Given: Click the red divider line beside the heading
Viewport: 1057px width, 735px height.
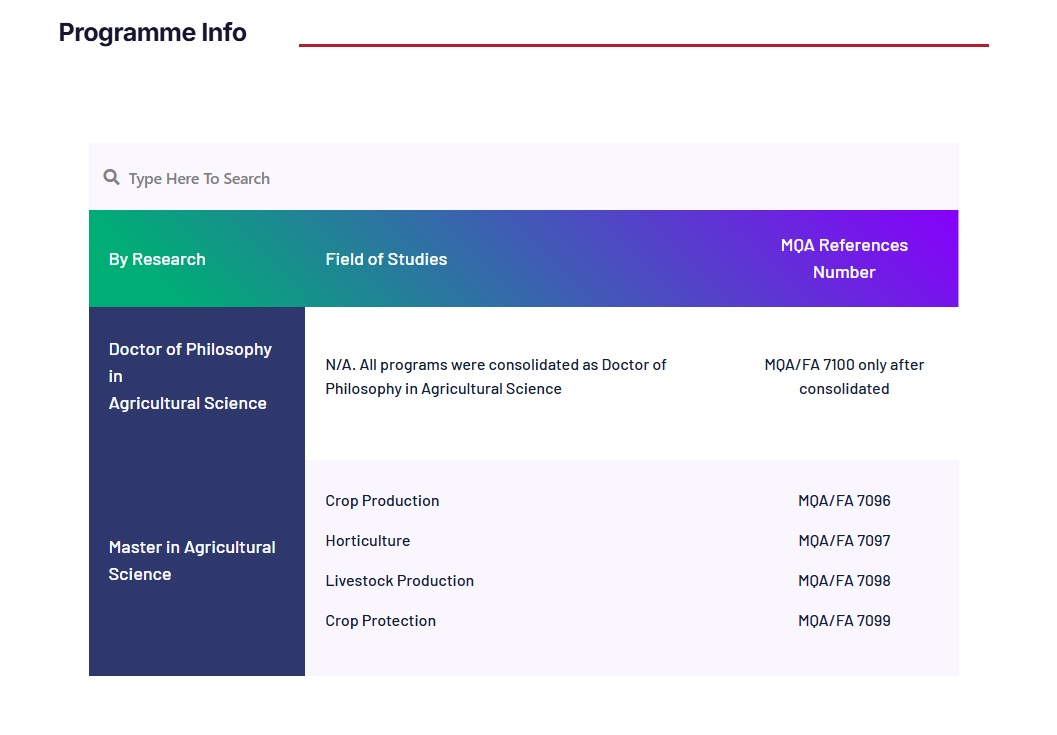Looking at the screenshot, I should pos(643,45).
